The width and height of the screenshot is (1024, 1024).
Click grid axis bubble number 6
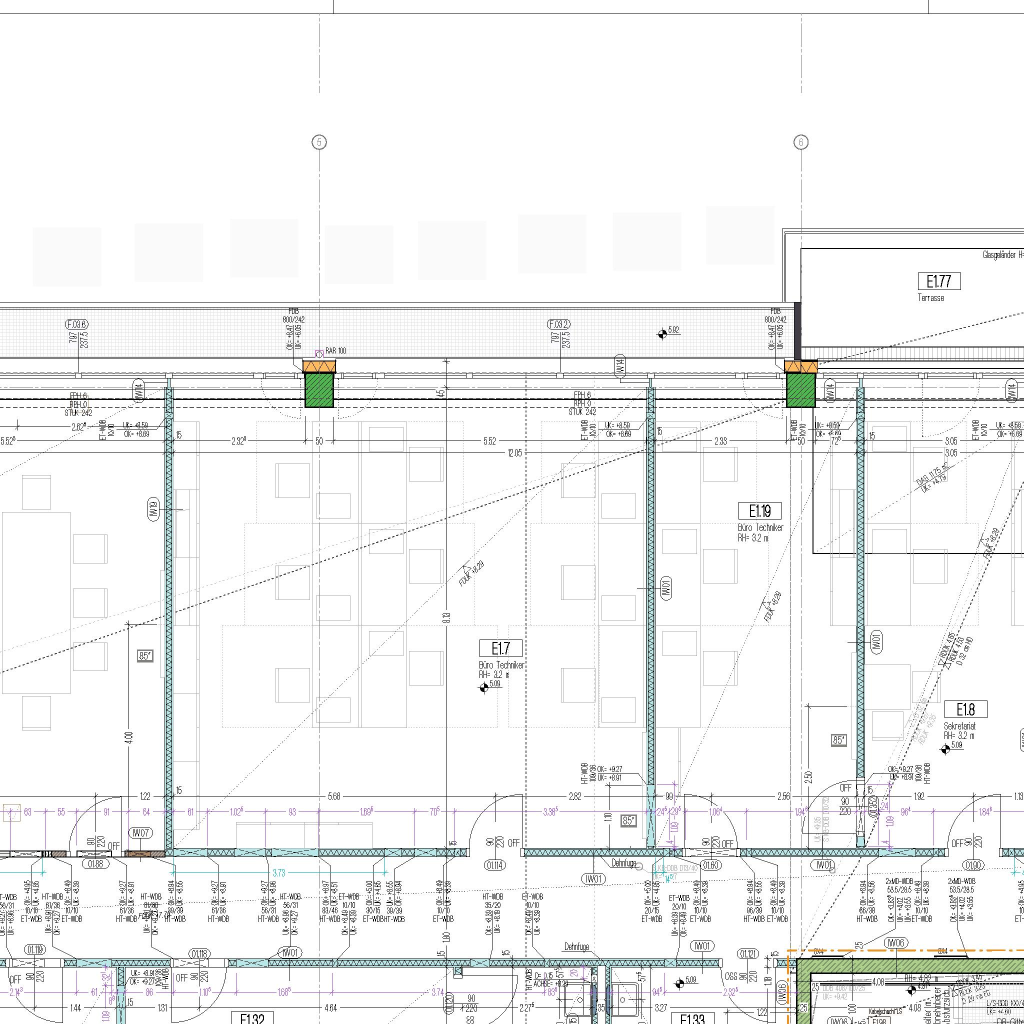pos(801,142)
